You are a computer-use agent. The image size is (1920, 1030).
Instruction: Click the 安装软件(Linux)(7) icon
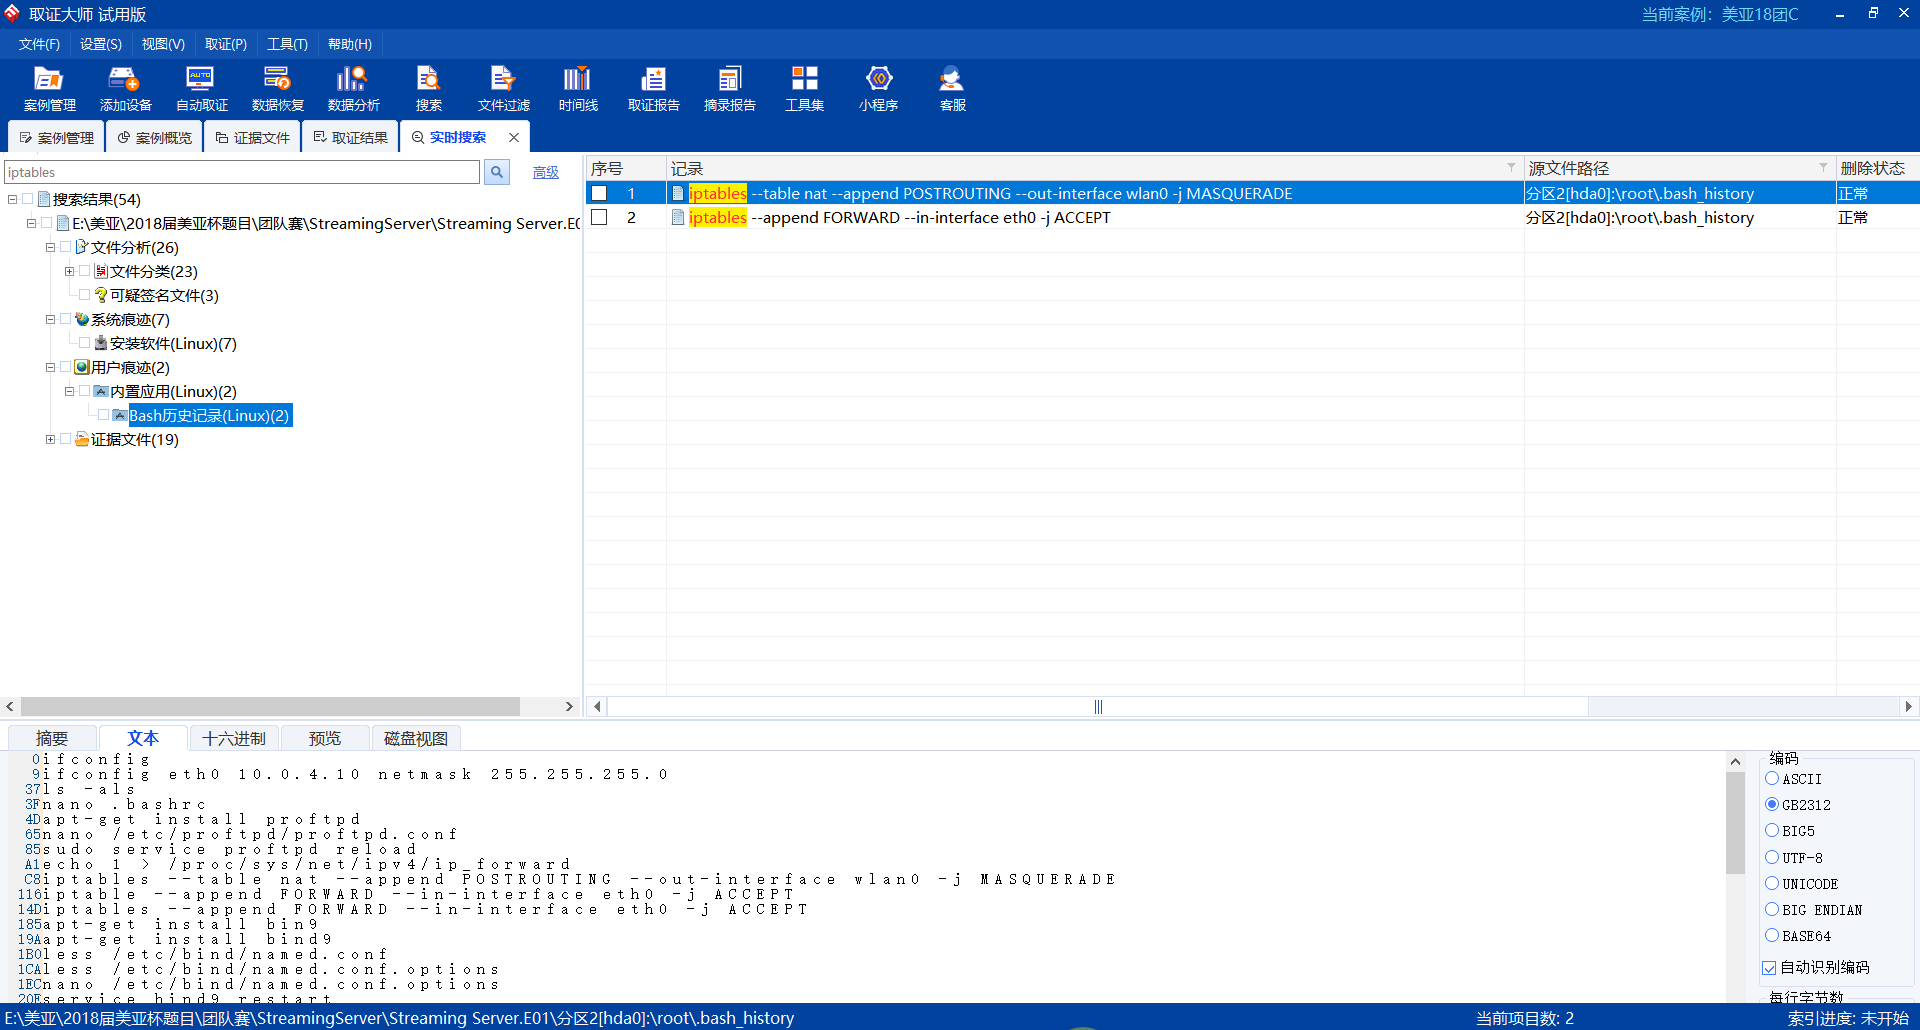[101, 343]
